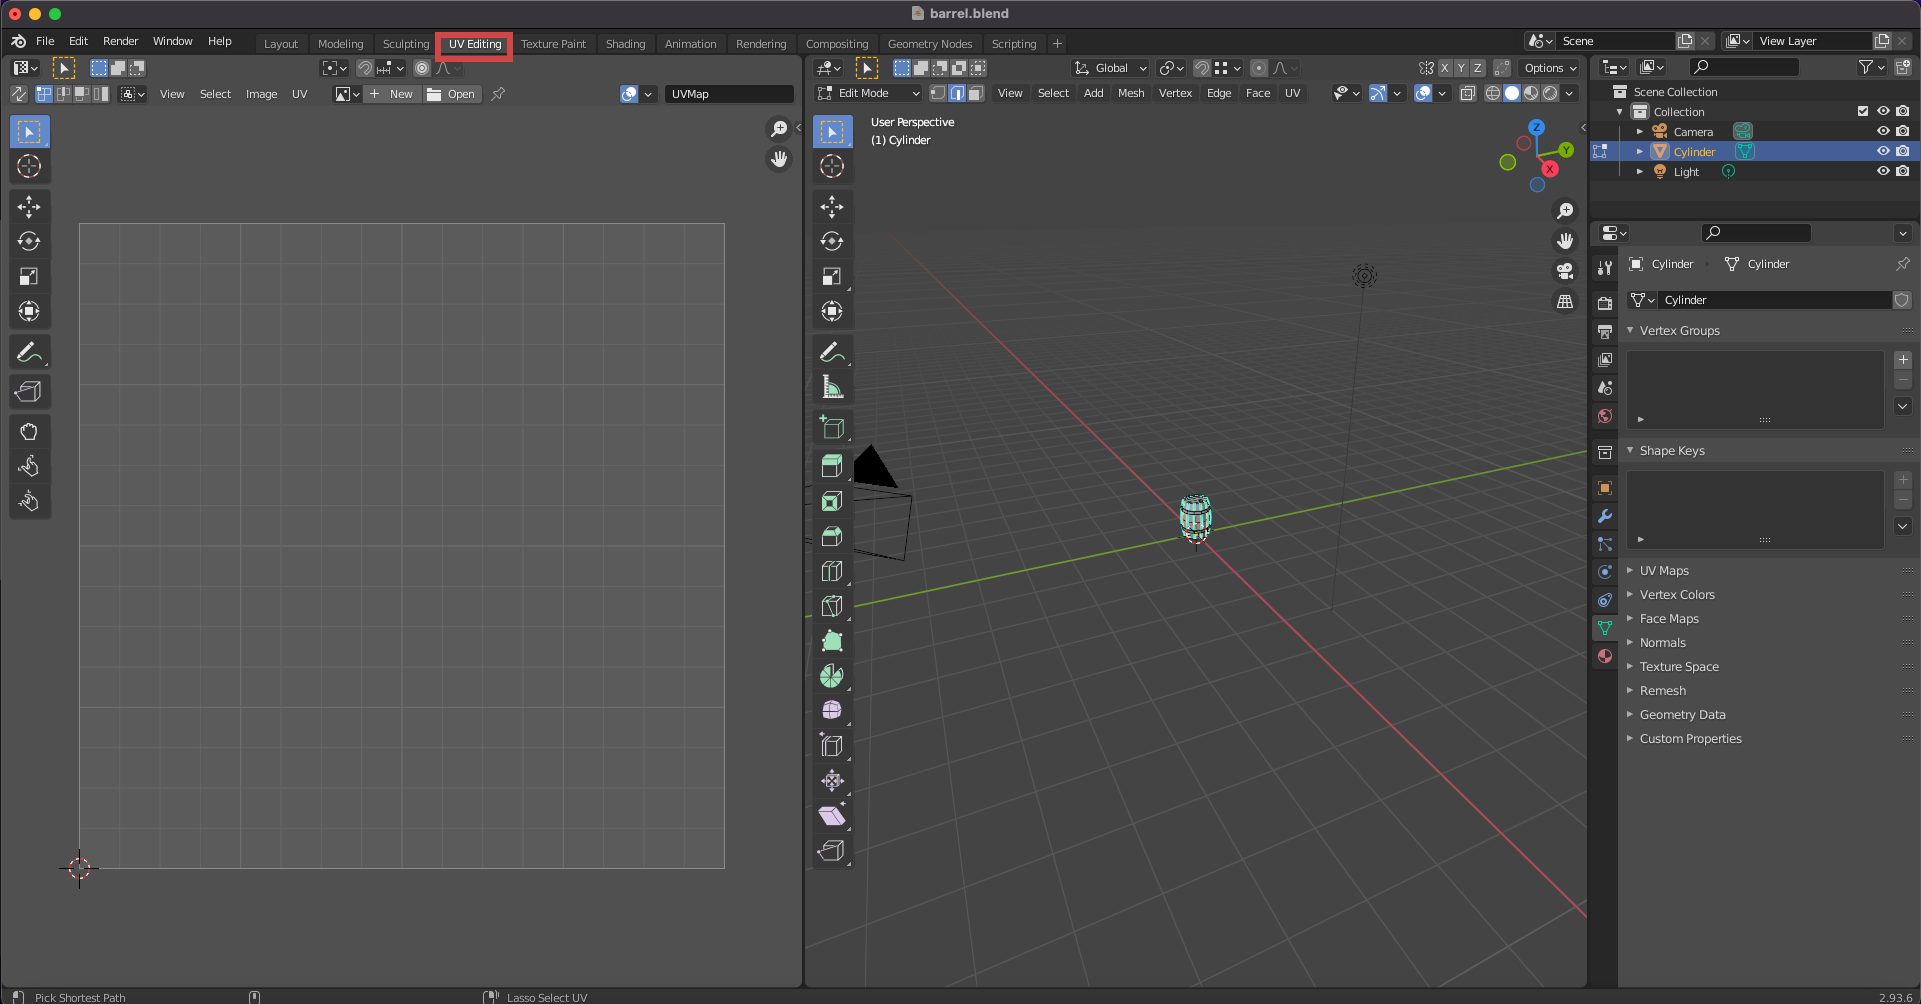The image size is (1921, 1004).
Task: Select the Inset Faces tool
Action: click(832, 501)
